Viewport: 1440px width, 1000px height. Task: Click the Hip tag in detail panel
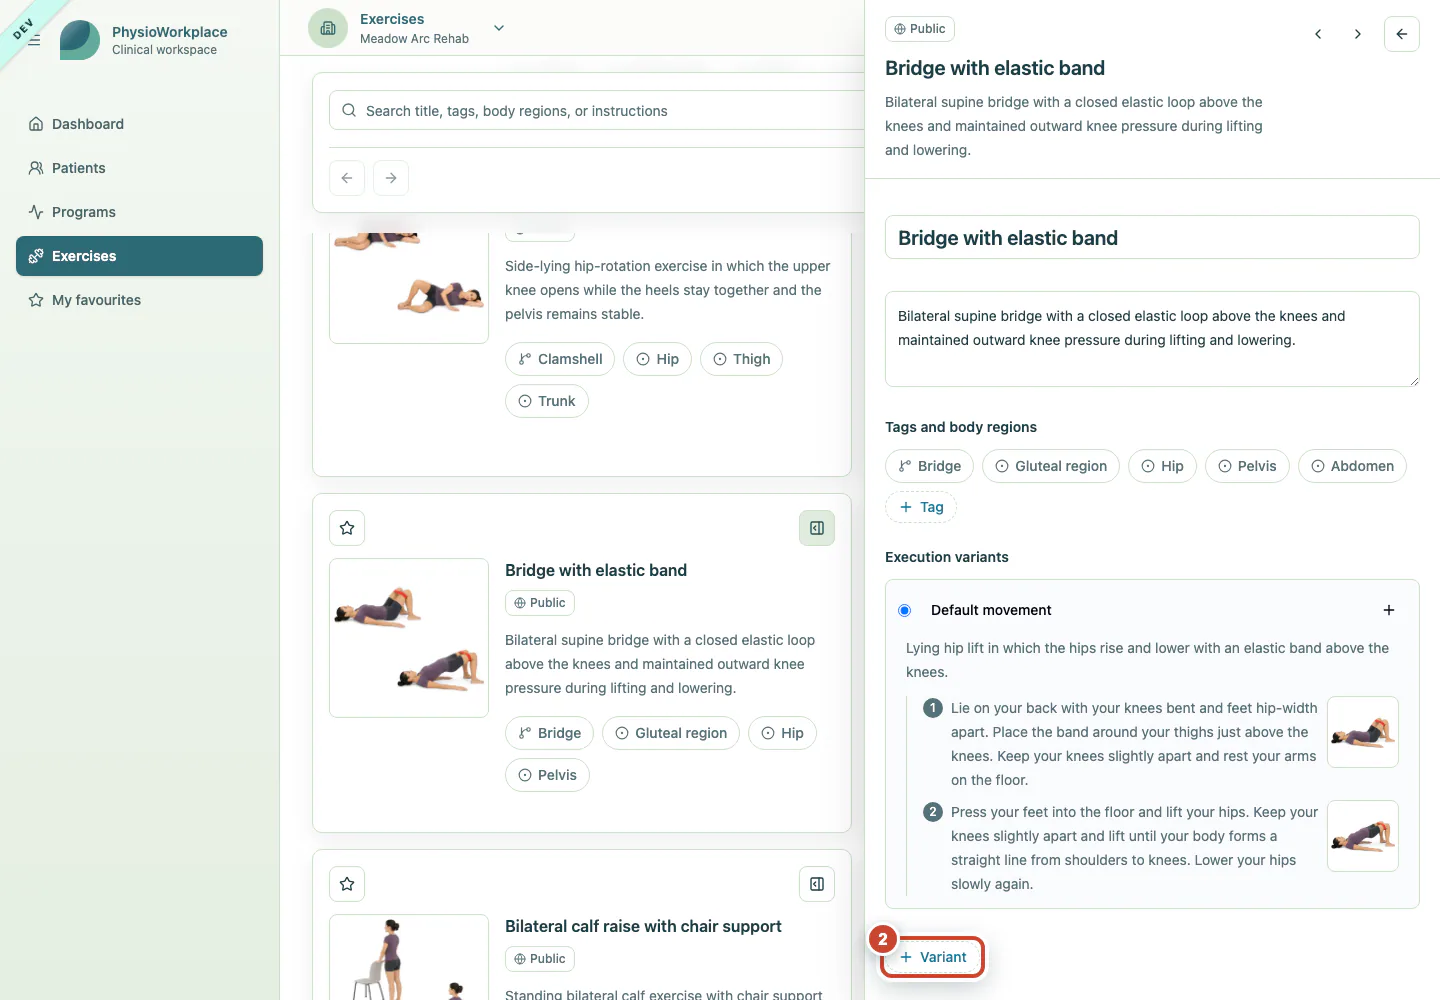pyautogui.click(x=1162, y=466)
